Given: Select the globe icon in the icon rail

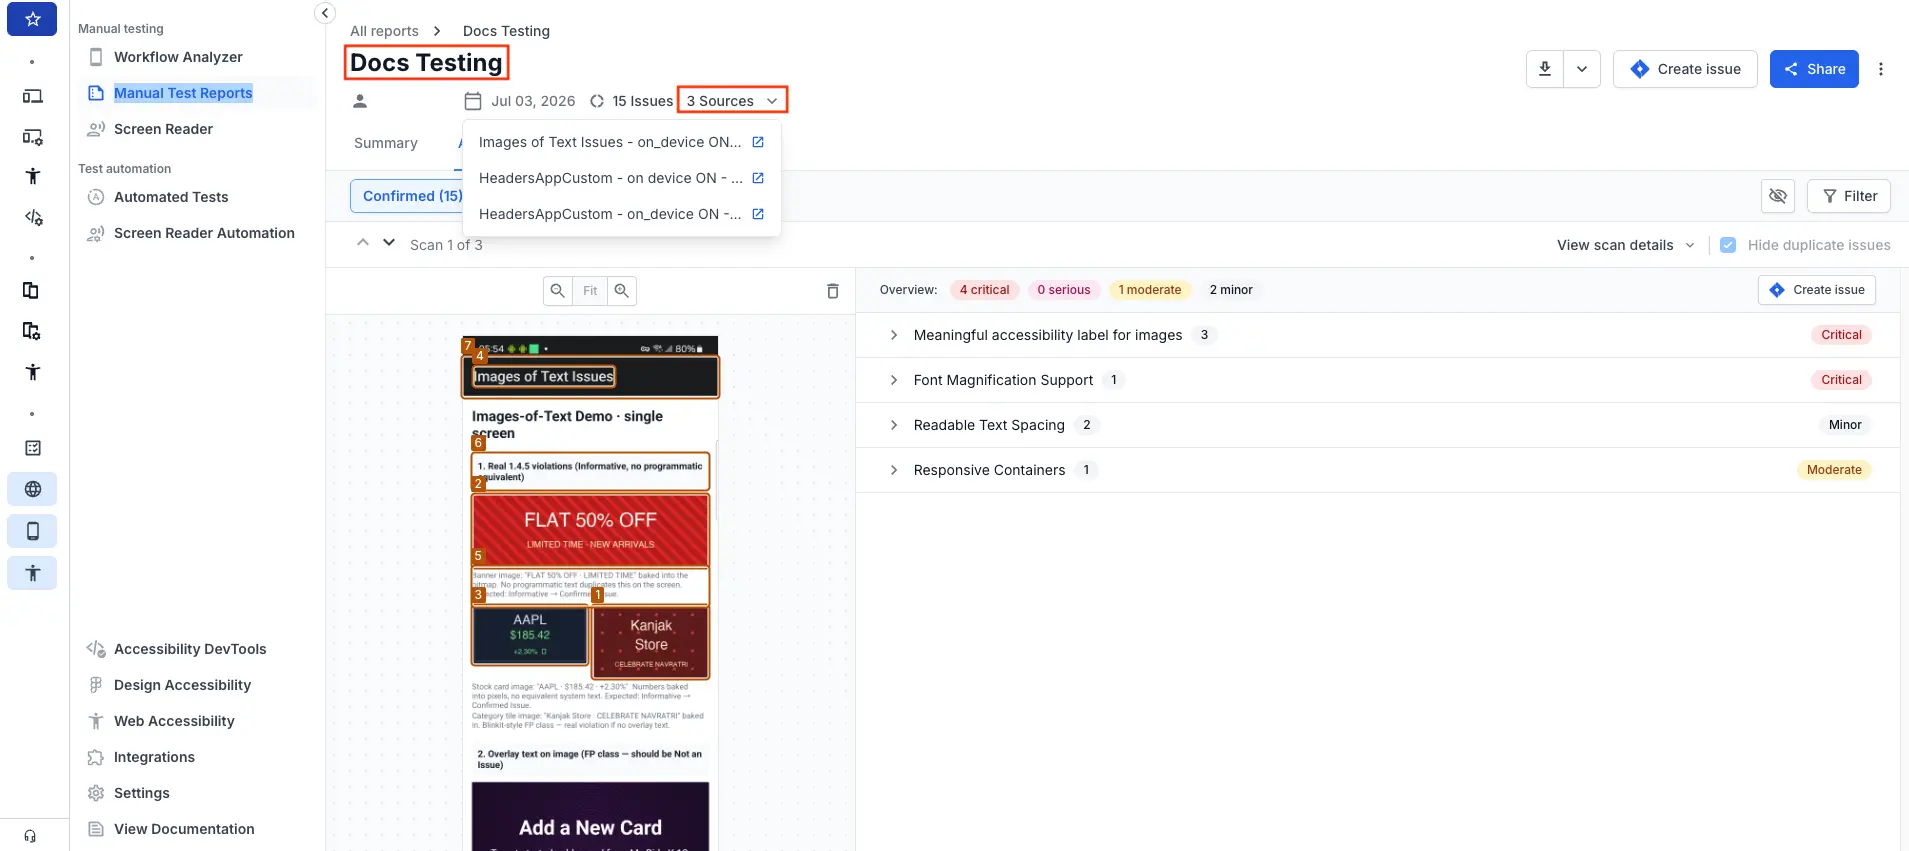Looking at the screenshot, I should click(x=32, y=489).
